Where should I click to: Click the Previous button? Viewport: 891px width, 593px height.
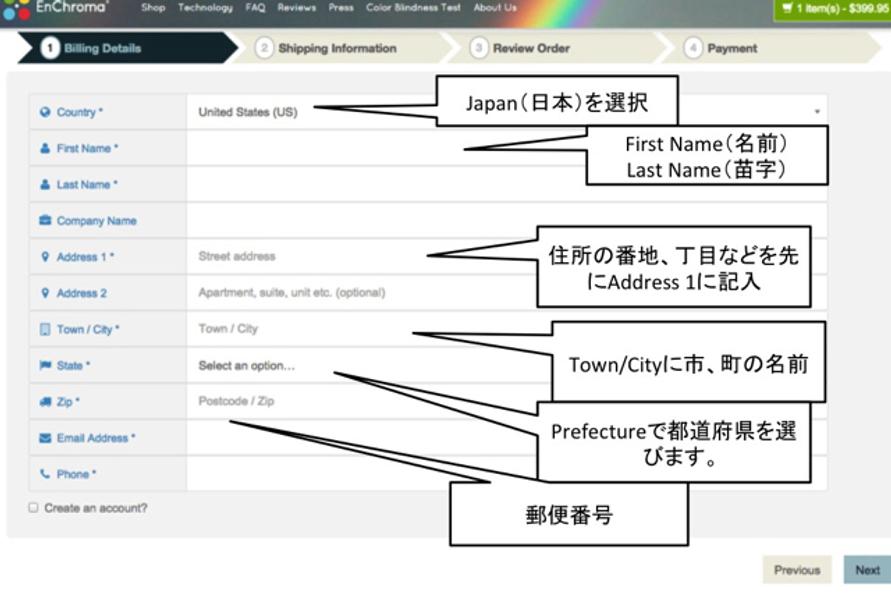pyautogui.click(x=797, y=570)
